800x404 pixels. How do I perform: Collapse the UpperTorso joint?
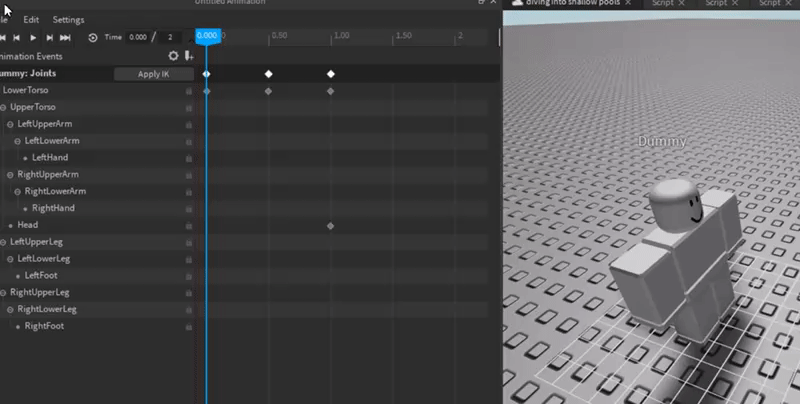click(x=3, y=107)
